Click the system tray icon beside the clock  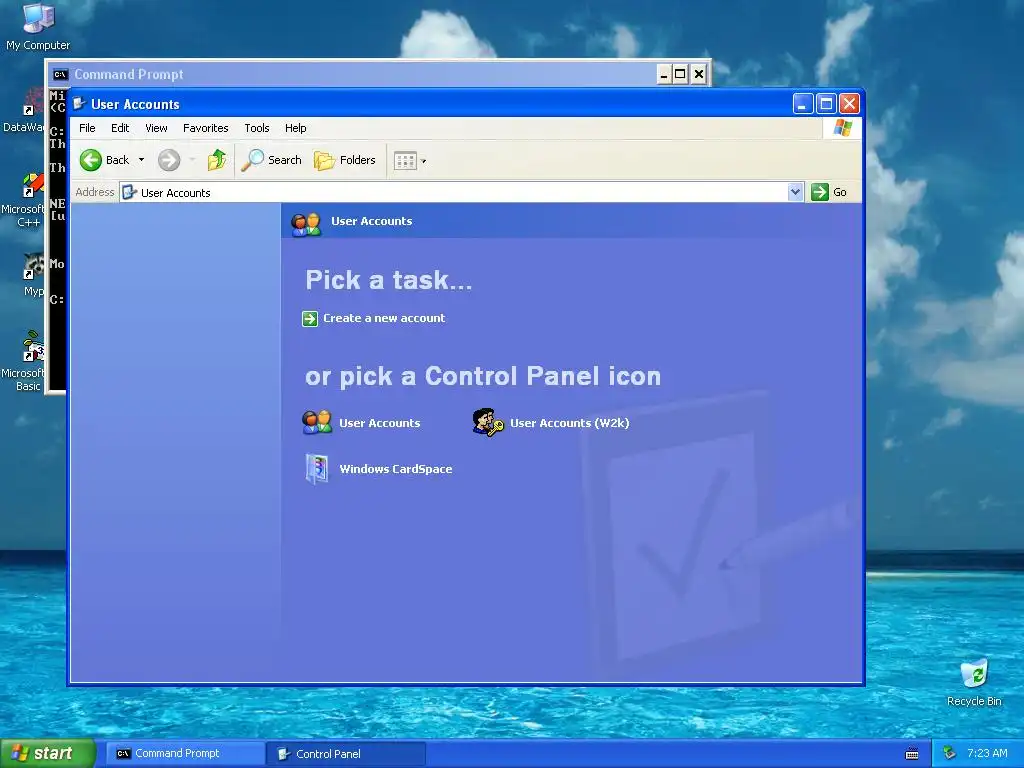click(950, 754)
